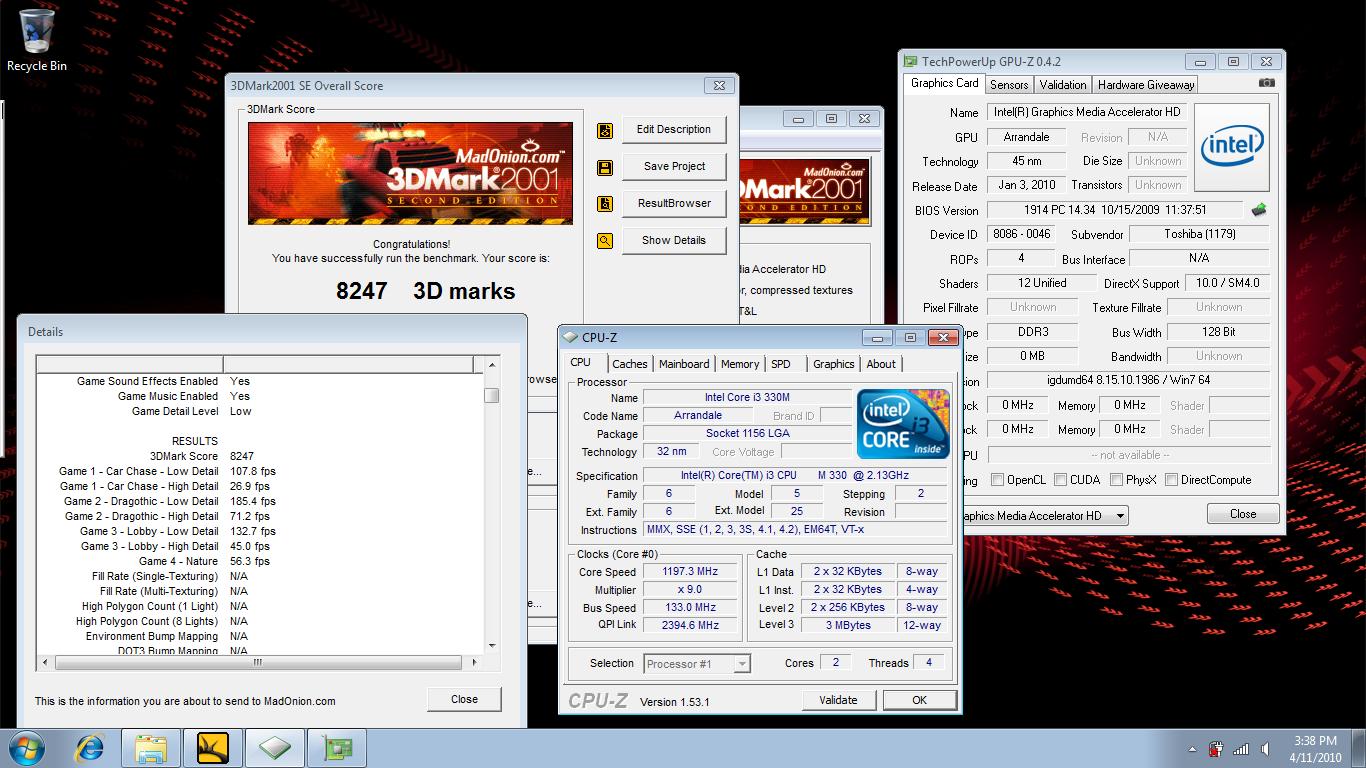This screenshot has width=1366, height=768.
Task: Click the Save Project disk icon
Action: pyautogui.click(x=605, y=167)
